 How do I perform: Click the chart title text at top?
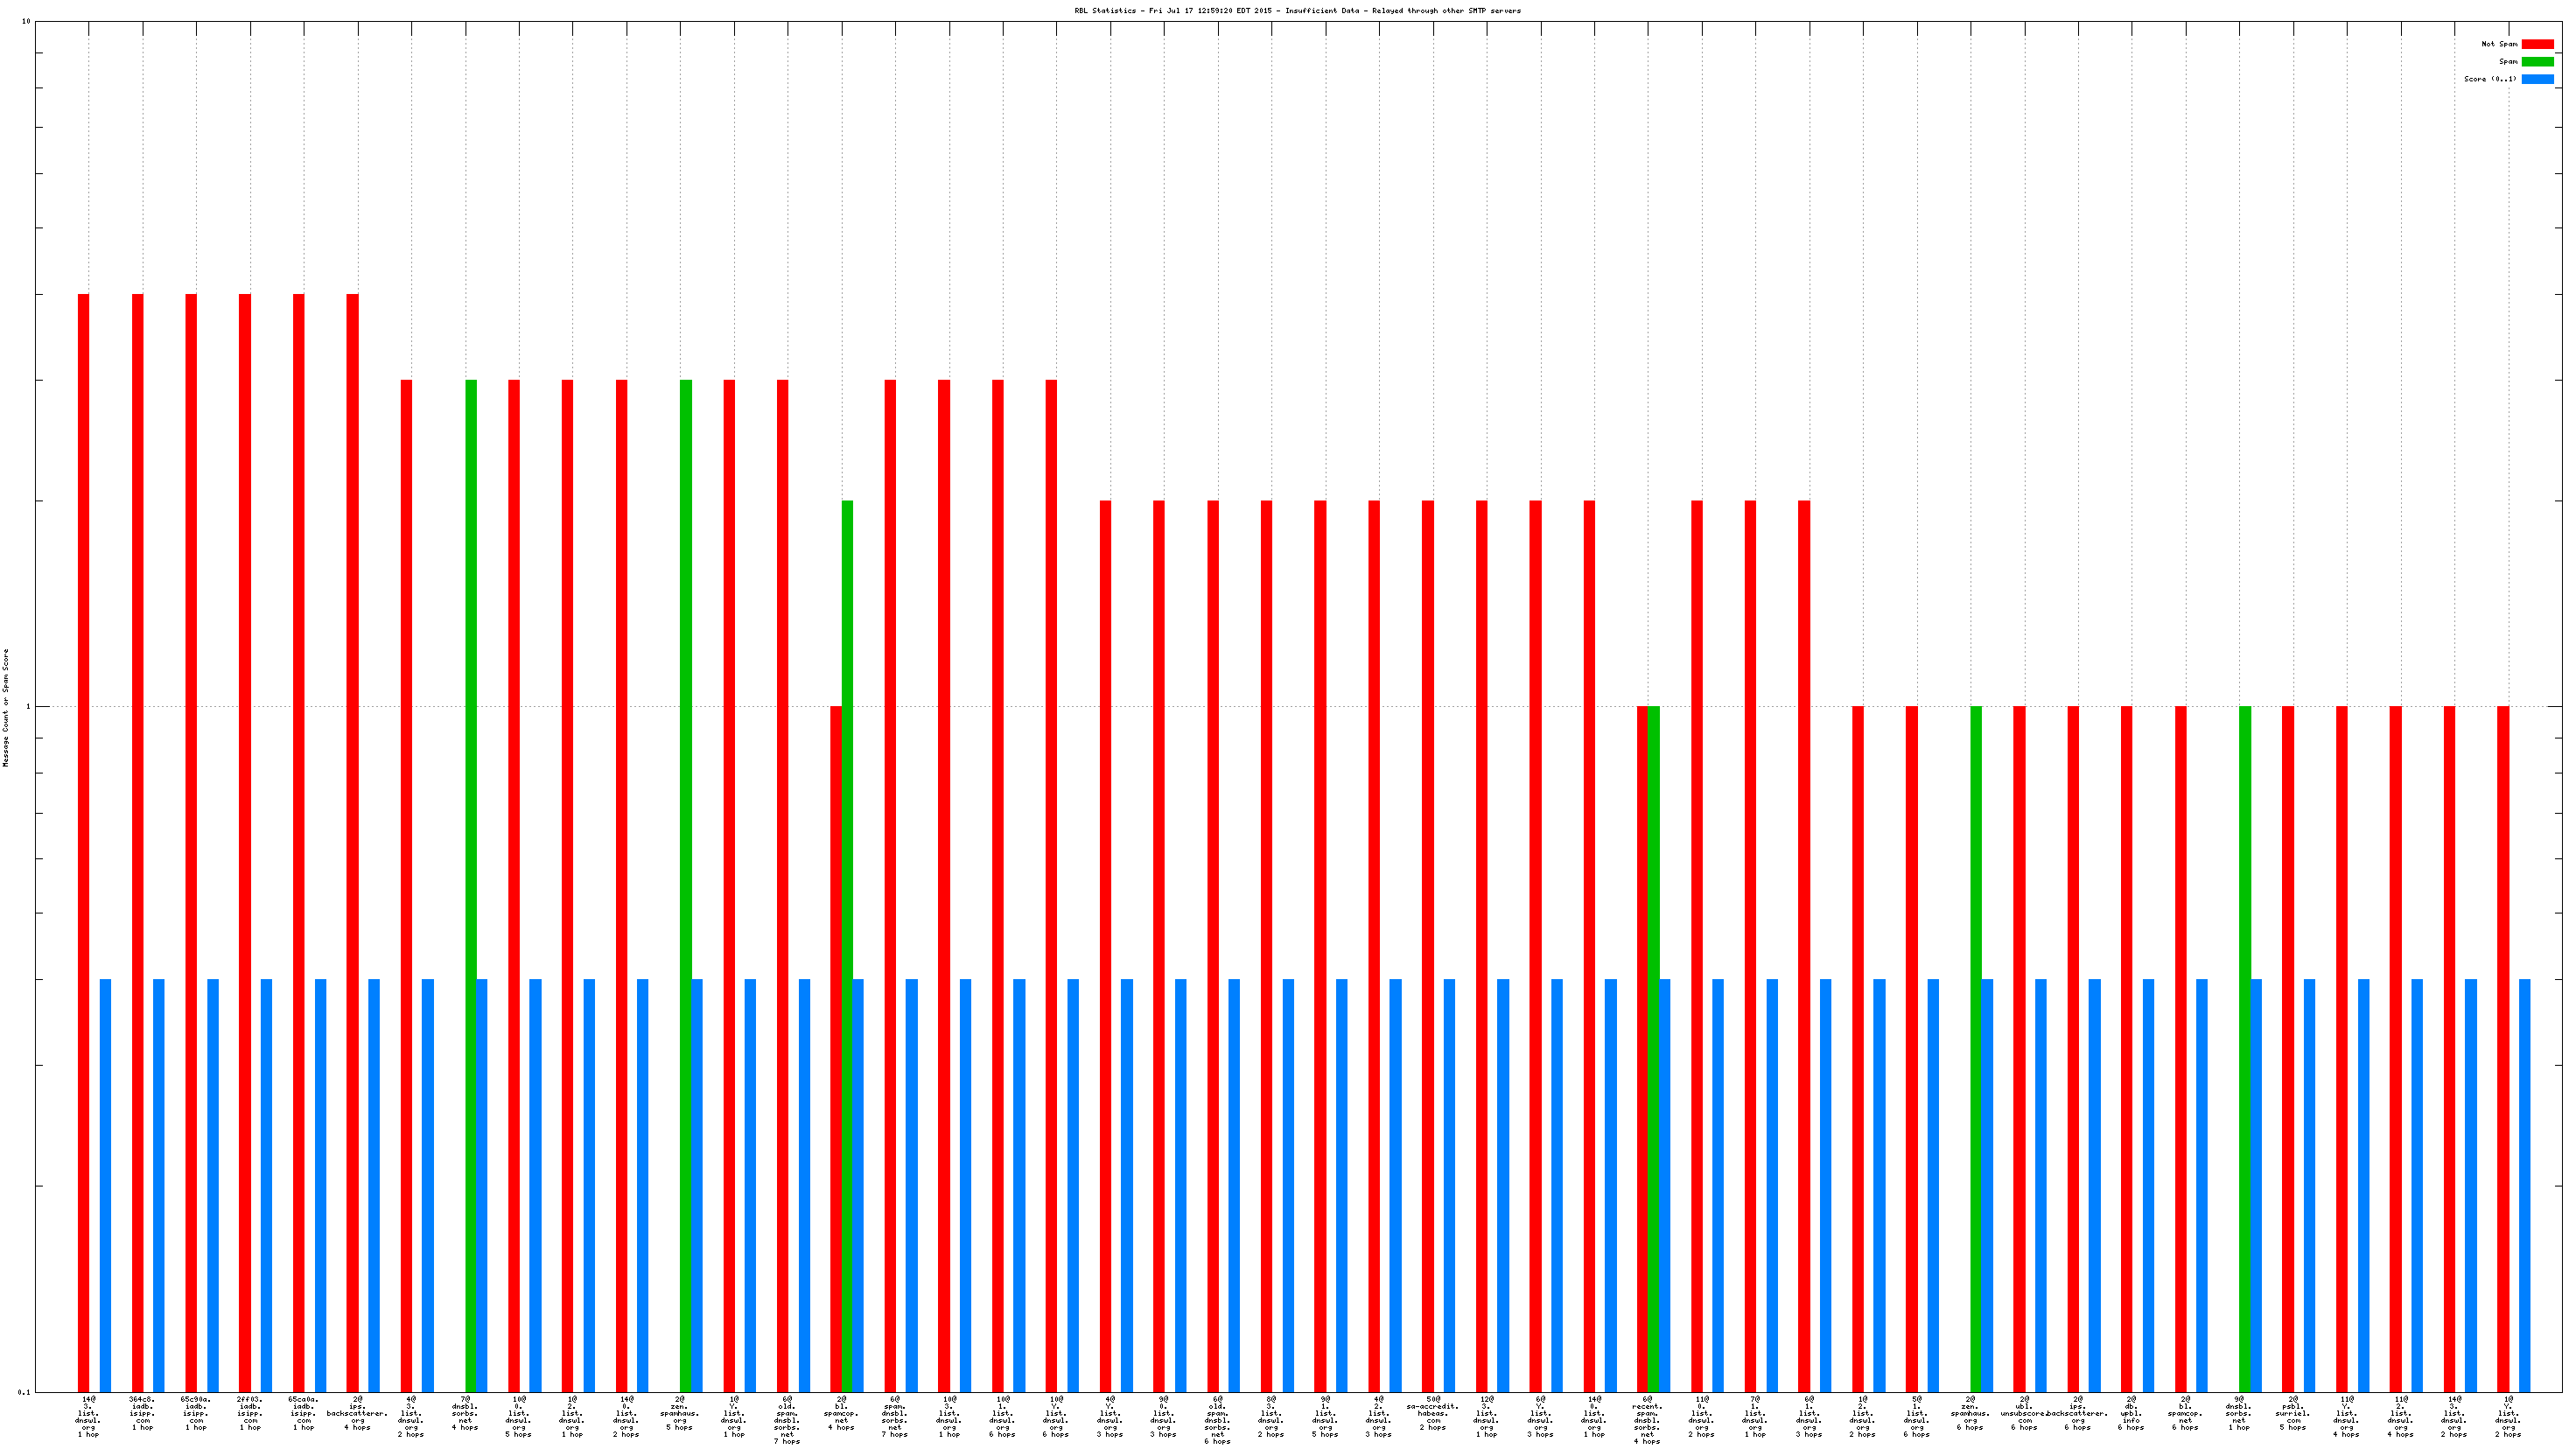[x=1297, y=11]
